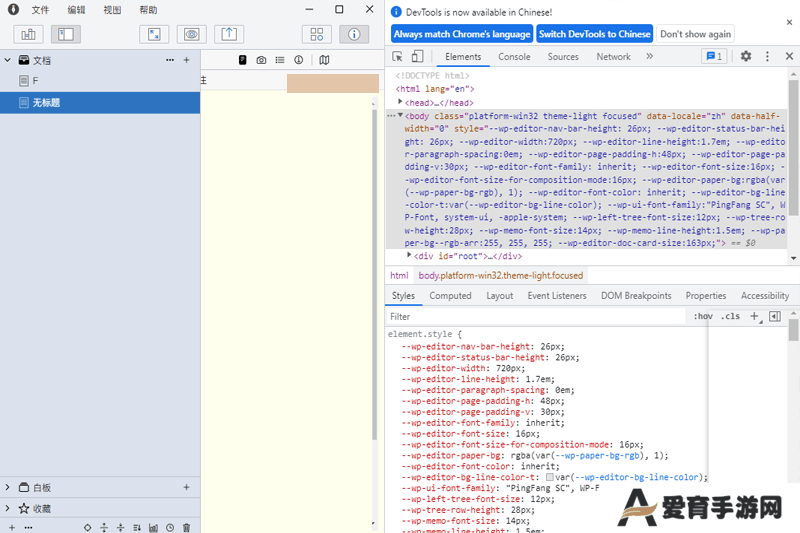Show more DevTools tabs (»)
This screenshot has width=800, height=533.
tap(649, 56)
